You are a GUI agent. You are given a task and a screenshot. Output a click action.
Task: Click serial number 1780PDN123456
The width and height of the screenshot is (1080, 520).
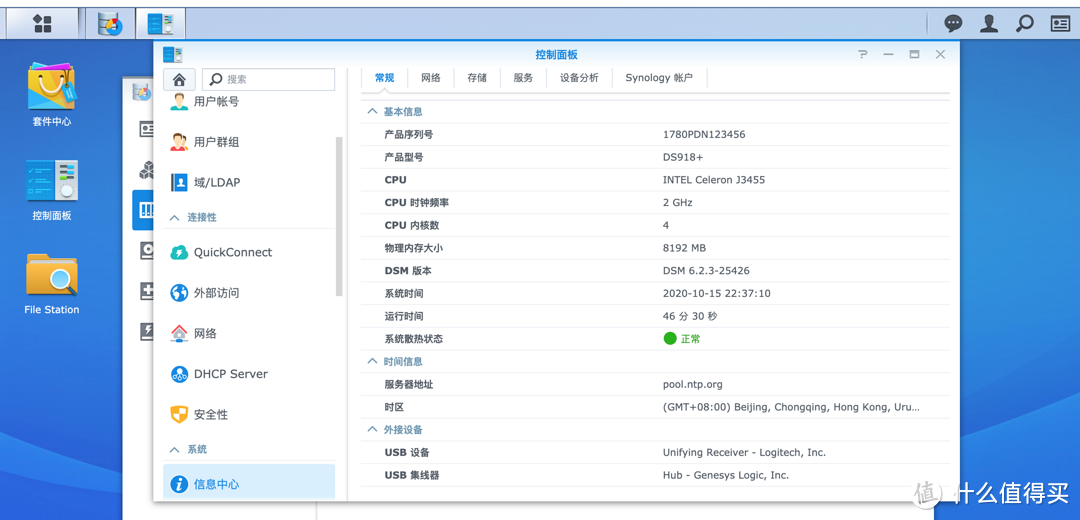[x=704, y=134]
